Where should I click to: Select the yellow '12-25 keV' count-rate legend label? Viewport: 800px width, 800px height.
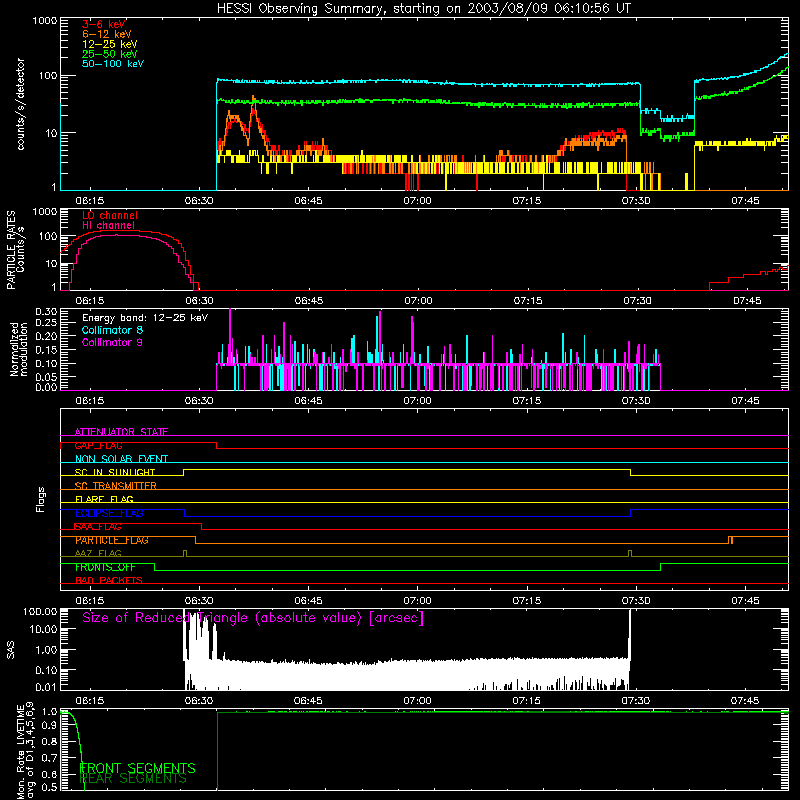[x=110, y=44]
